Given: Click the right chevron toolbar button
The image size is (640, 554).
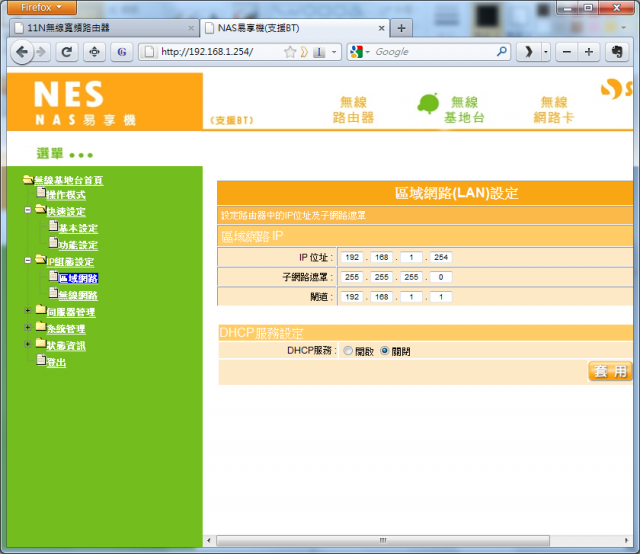Looking at the screenshot, I should pos(529,52).
